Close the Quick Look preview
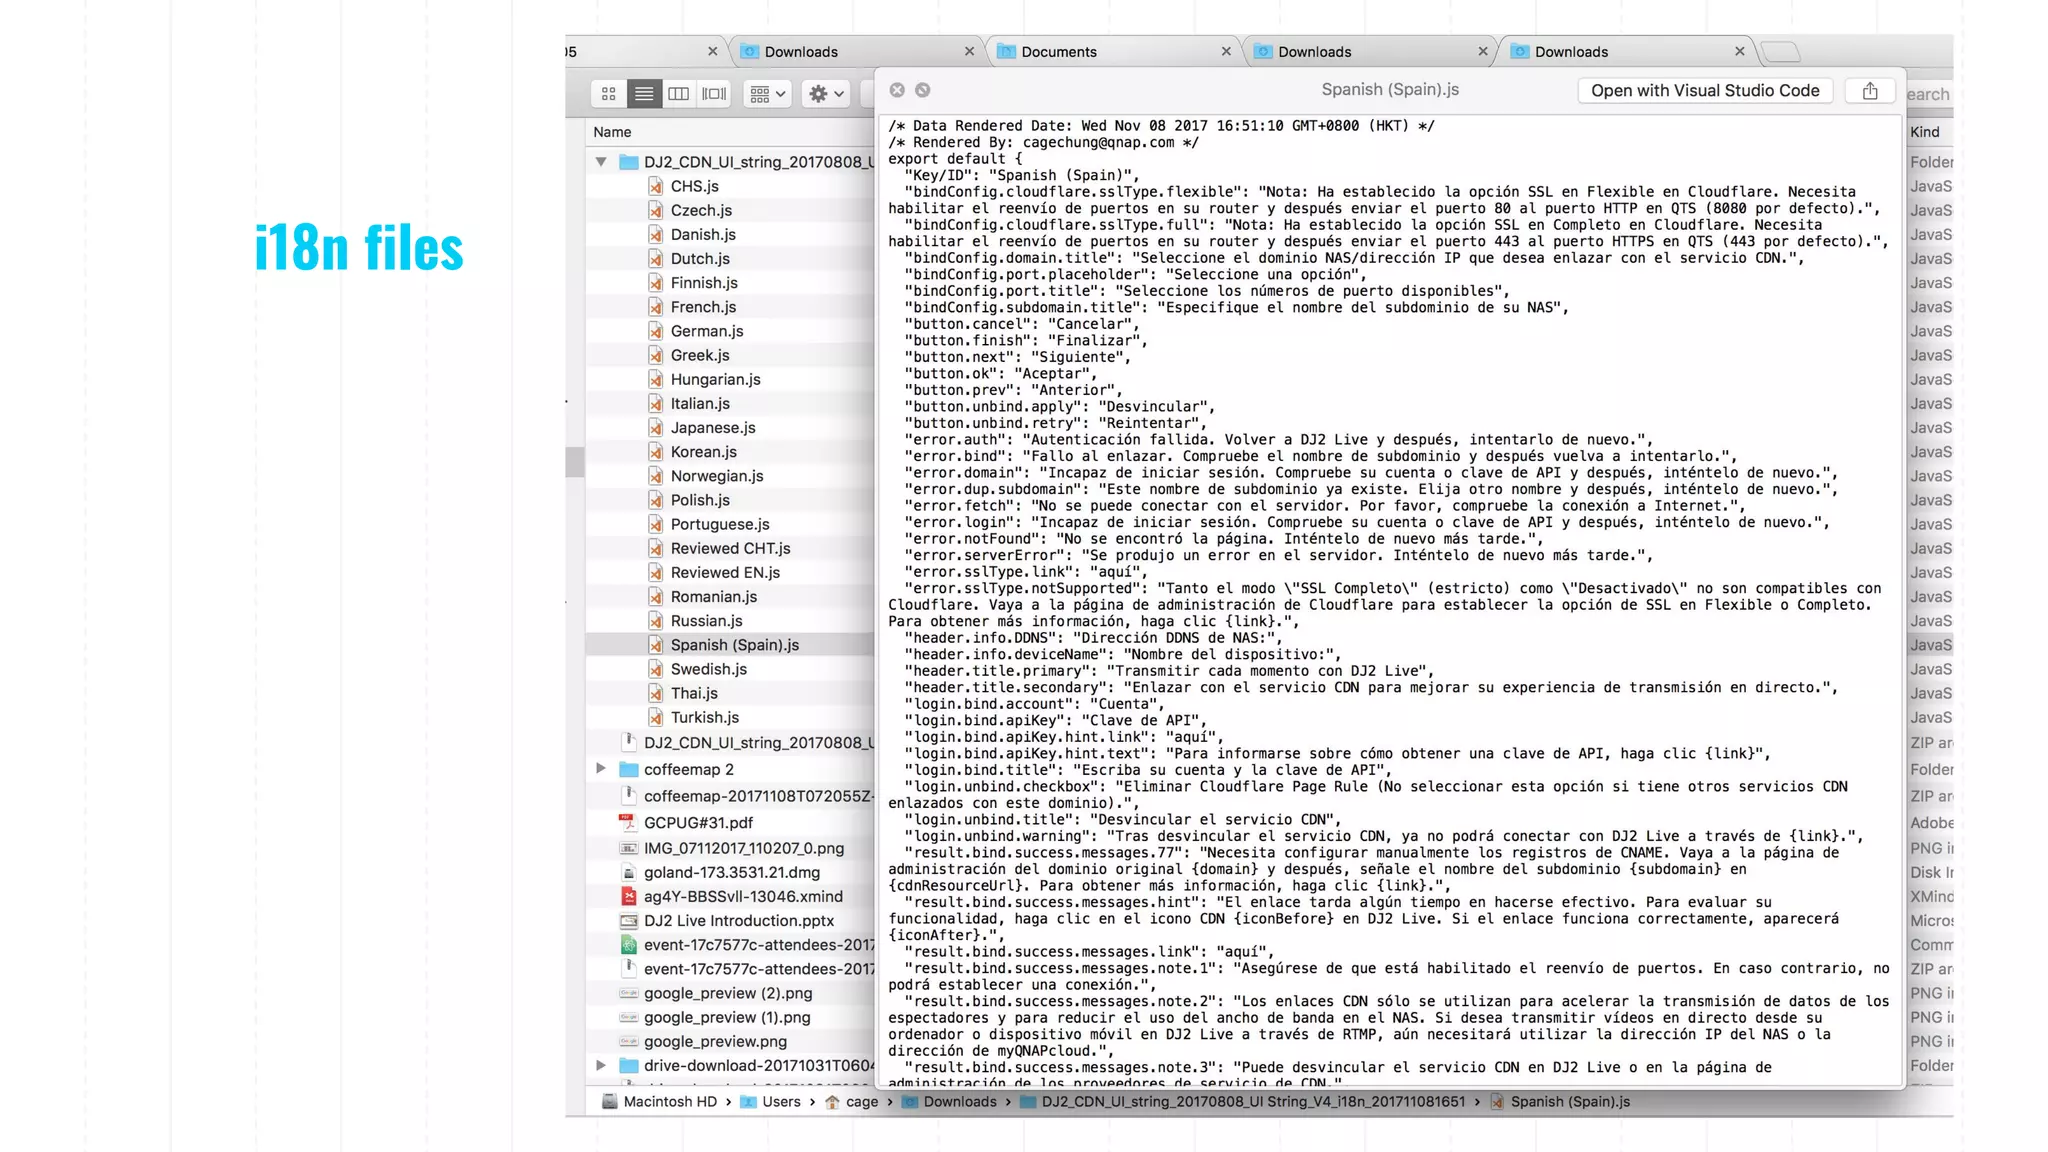Image resolution: width=2048 pixels, height=1152 pixels. 897,90
